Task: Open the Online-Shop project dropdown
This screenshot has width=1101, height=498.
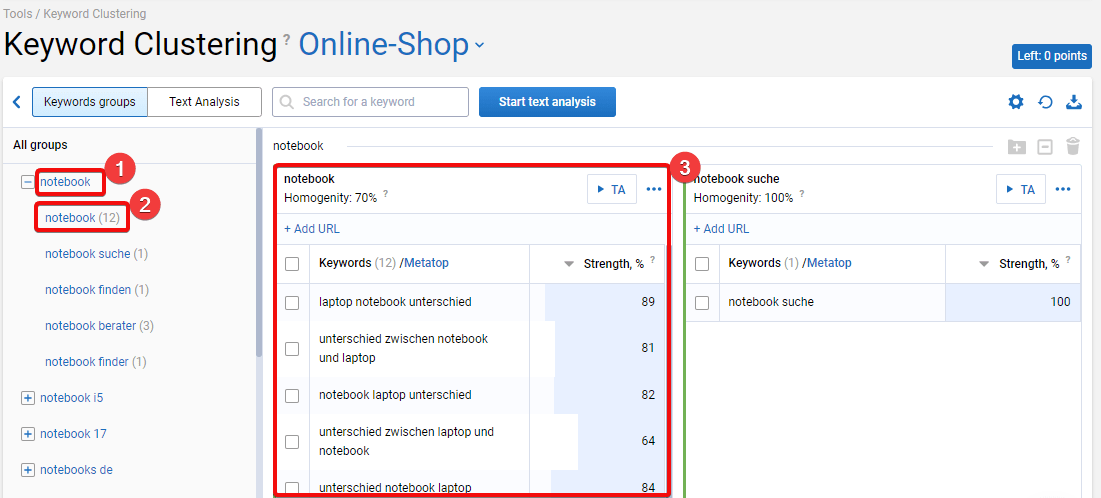Action: click(392, 45)
